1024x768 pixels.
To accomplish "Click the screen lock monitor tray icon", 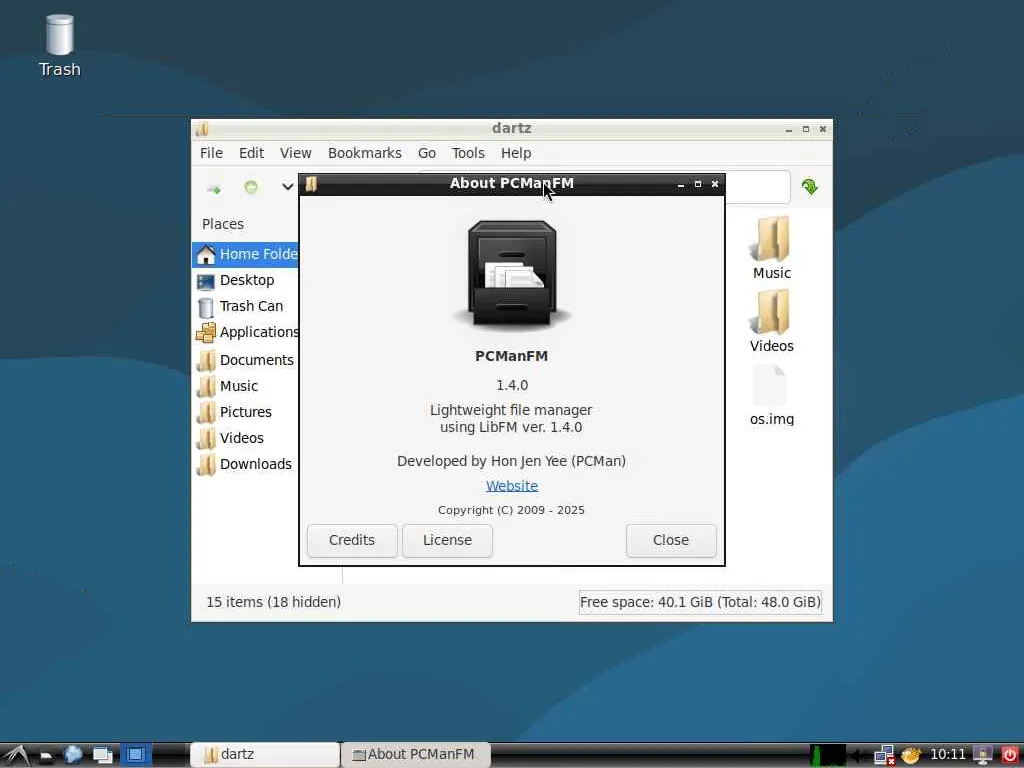I will coord(983,756).
